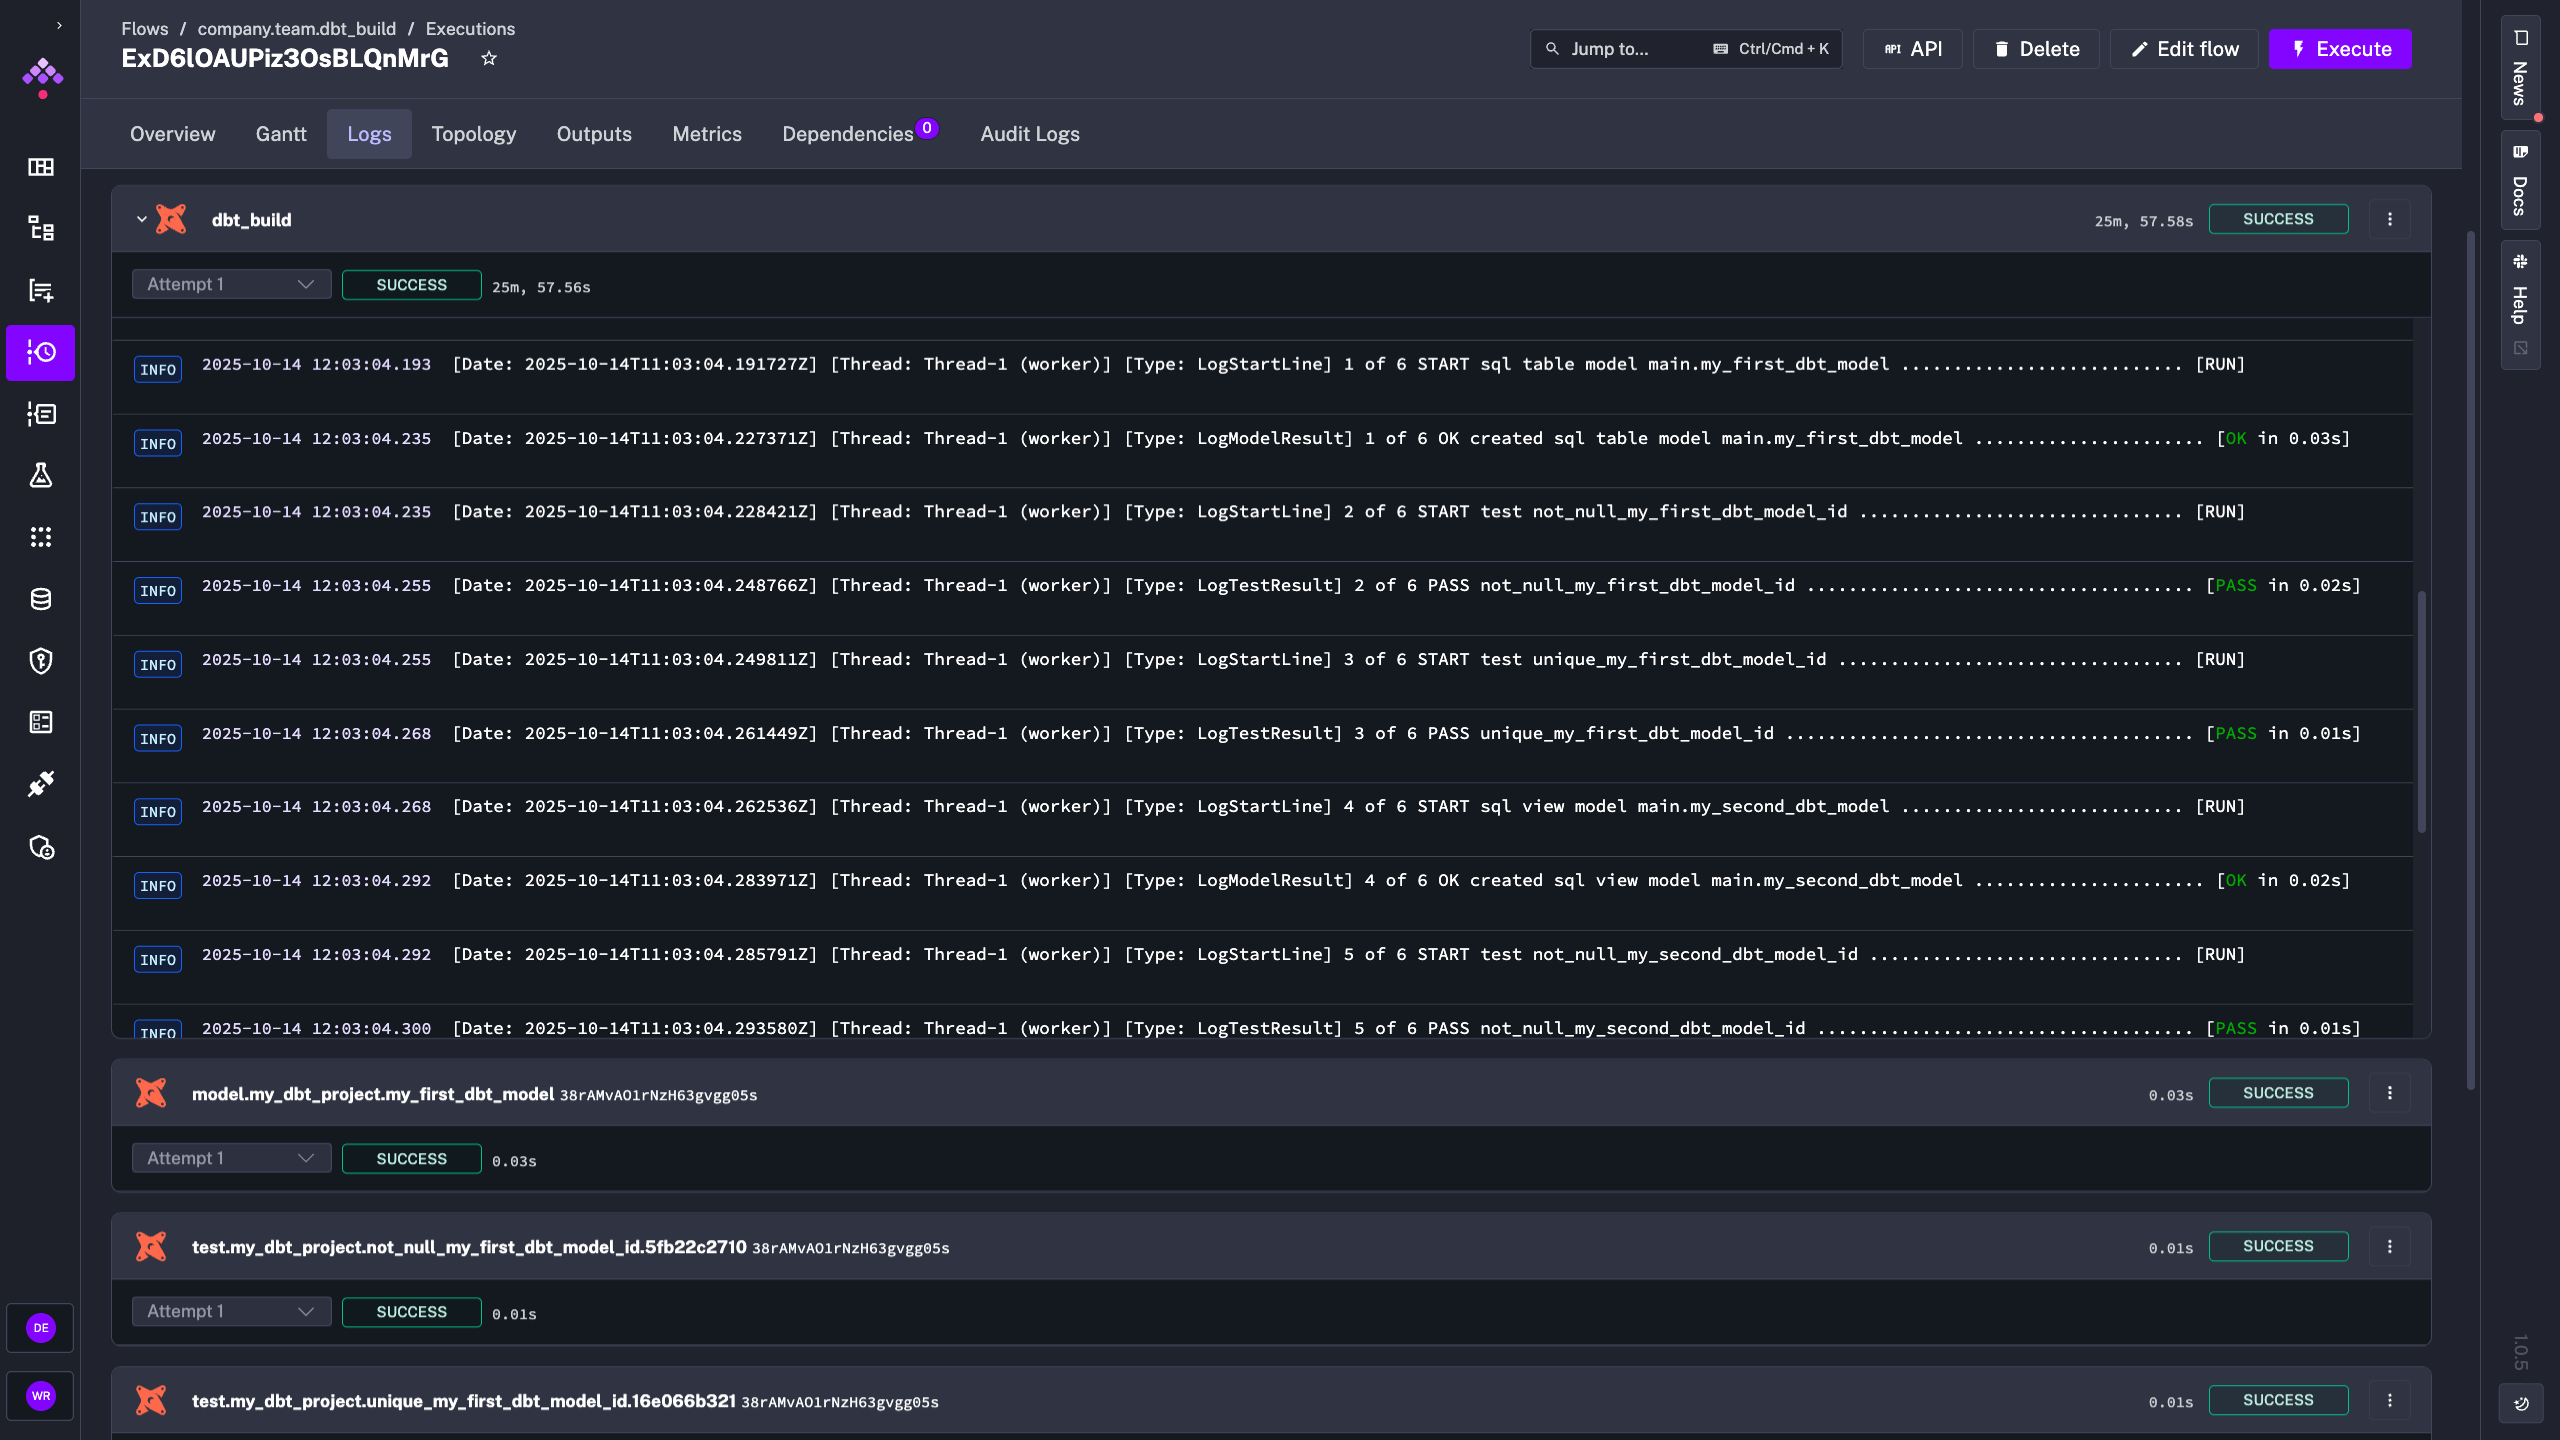The height and width of the screenshot is (1440, 2560).
Task: Open Attempt 1 dropdown for my_first_dbt_model
Action: click(x=231, y=1158)
